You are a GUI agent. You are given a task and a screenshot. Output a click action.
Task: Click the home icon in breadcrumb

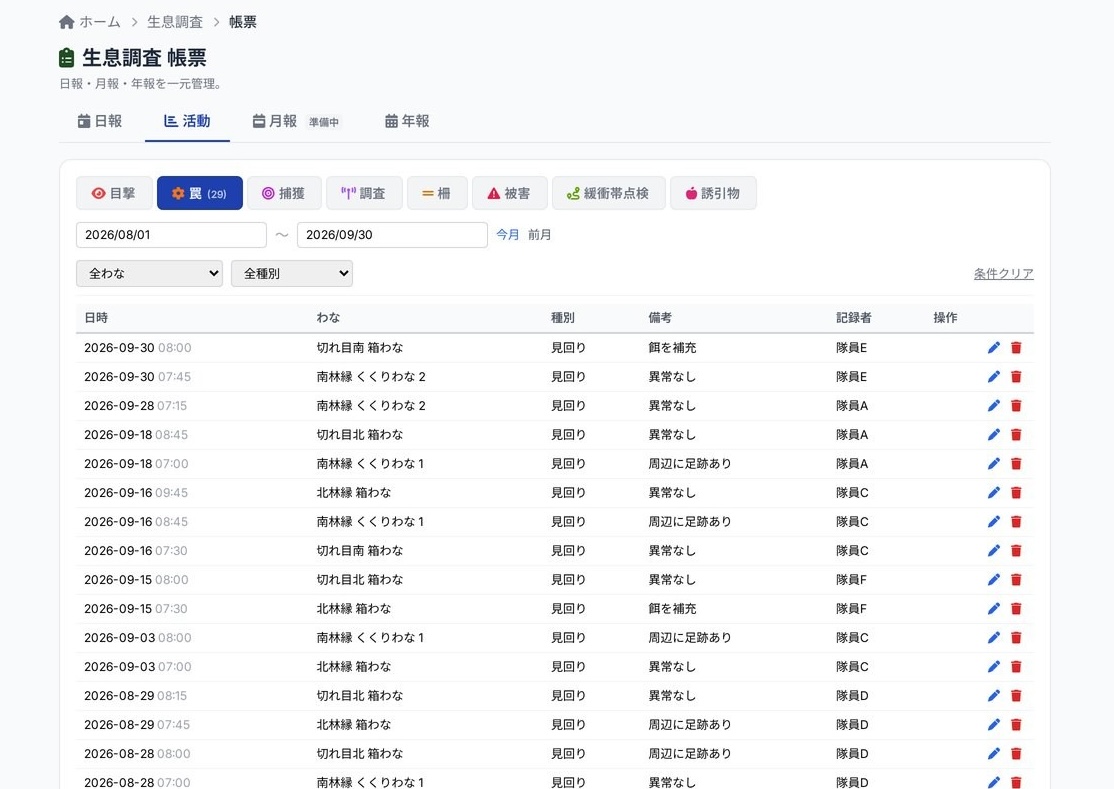pos(67,22)
